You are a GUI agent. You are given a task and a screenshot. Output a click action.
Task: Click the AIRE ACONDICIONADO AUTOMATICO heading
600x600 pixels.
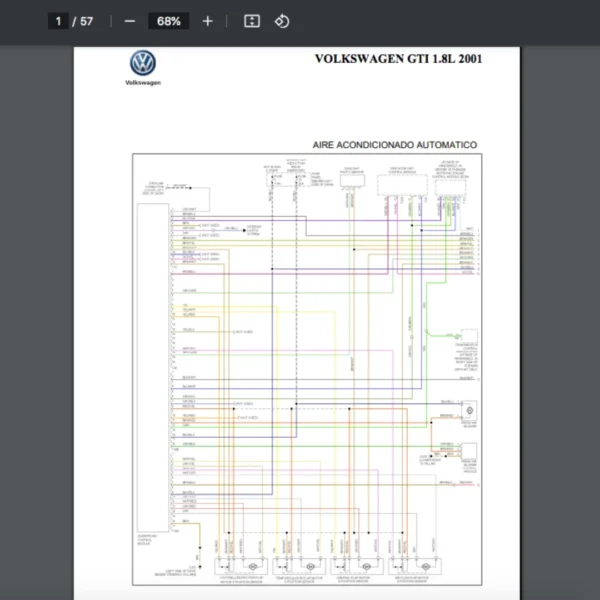pos(395,145)
